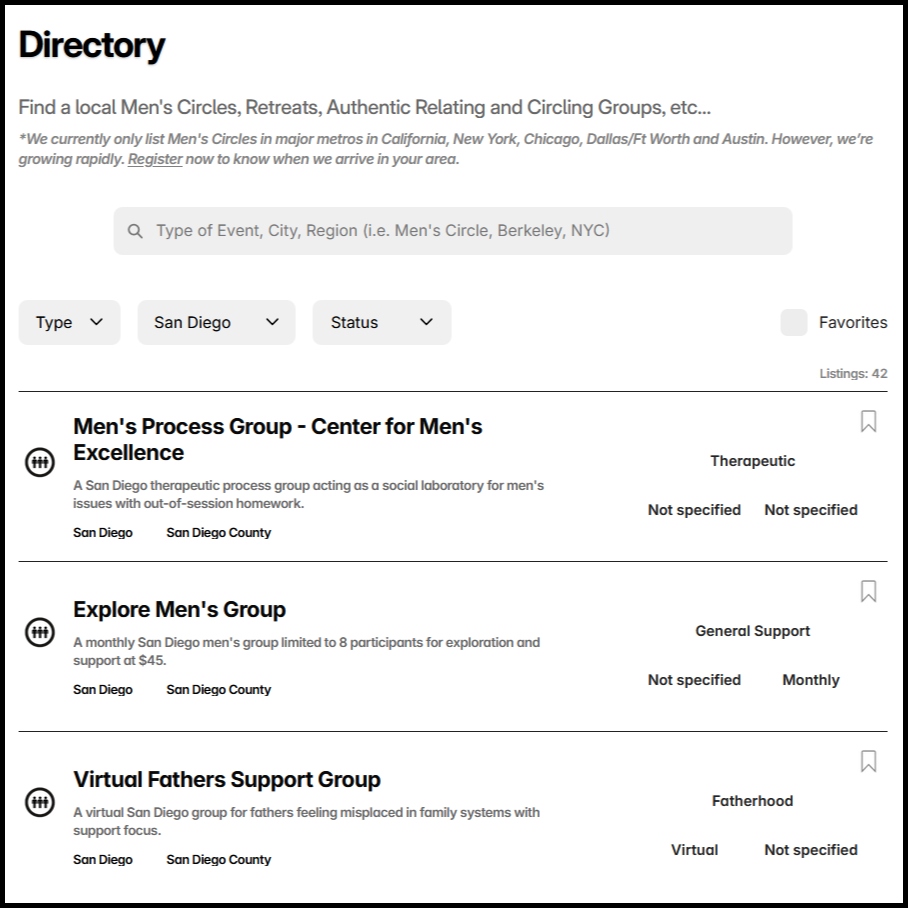Click the search magnifier icon
Viewport: 908px width, 908px height.
135,230
